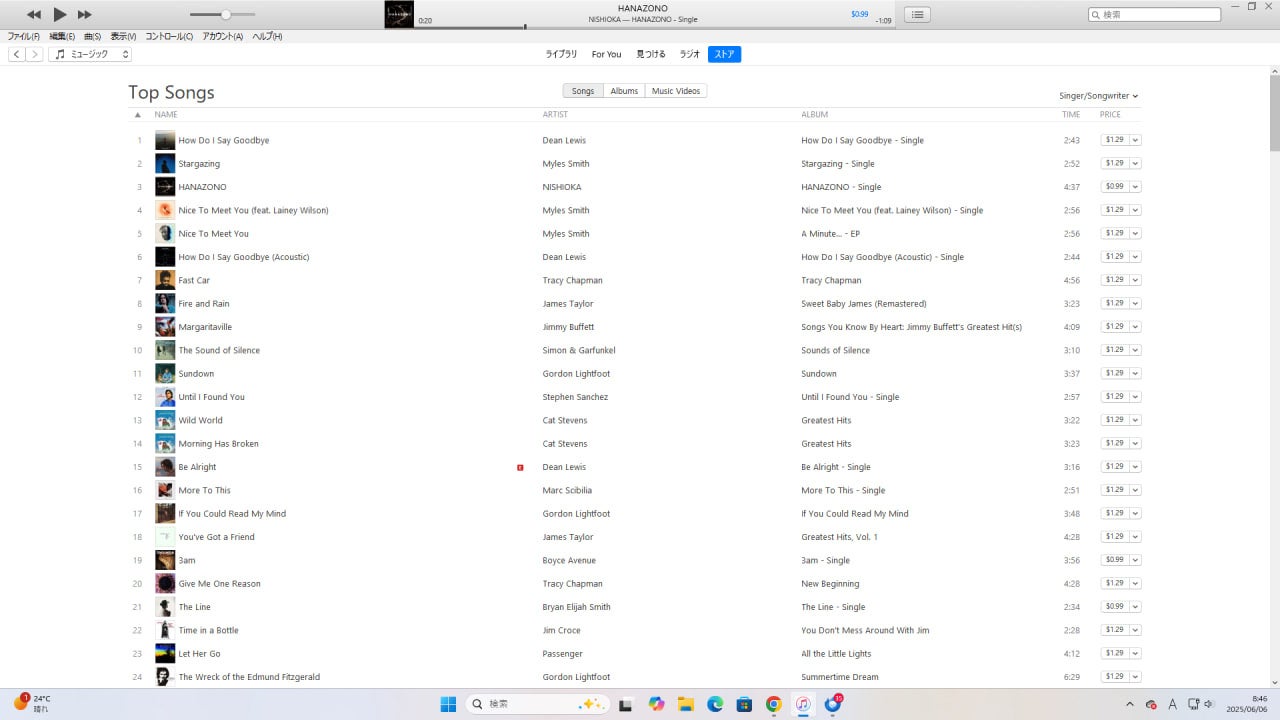This screenshot has height=720, width=1280.
Task: Click the forward navigation arrow
Action: [x=35, y=54]
